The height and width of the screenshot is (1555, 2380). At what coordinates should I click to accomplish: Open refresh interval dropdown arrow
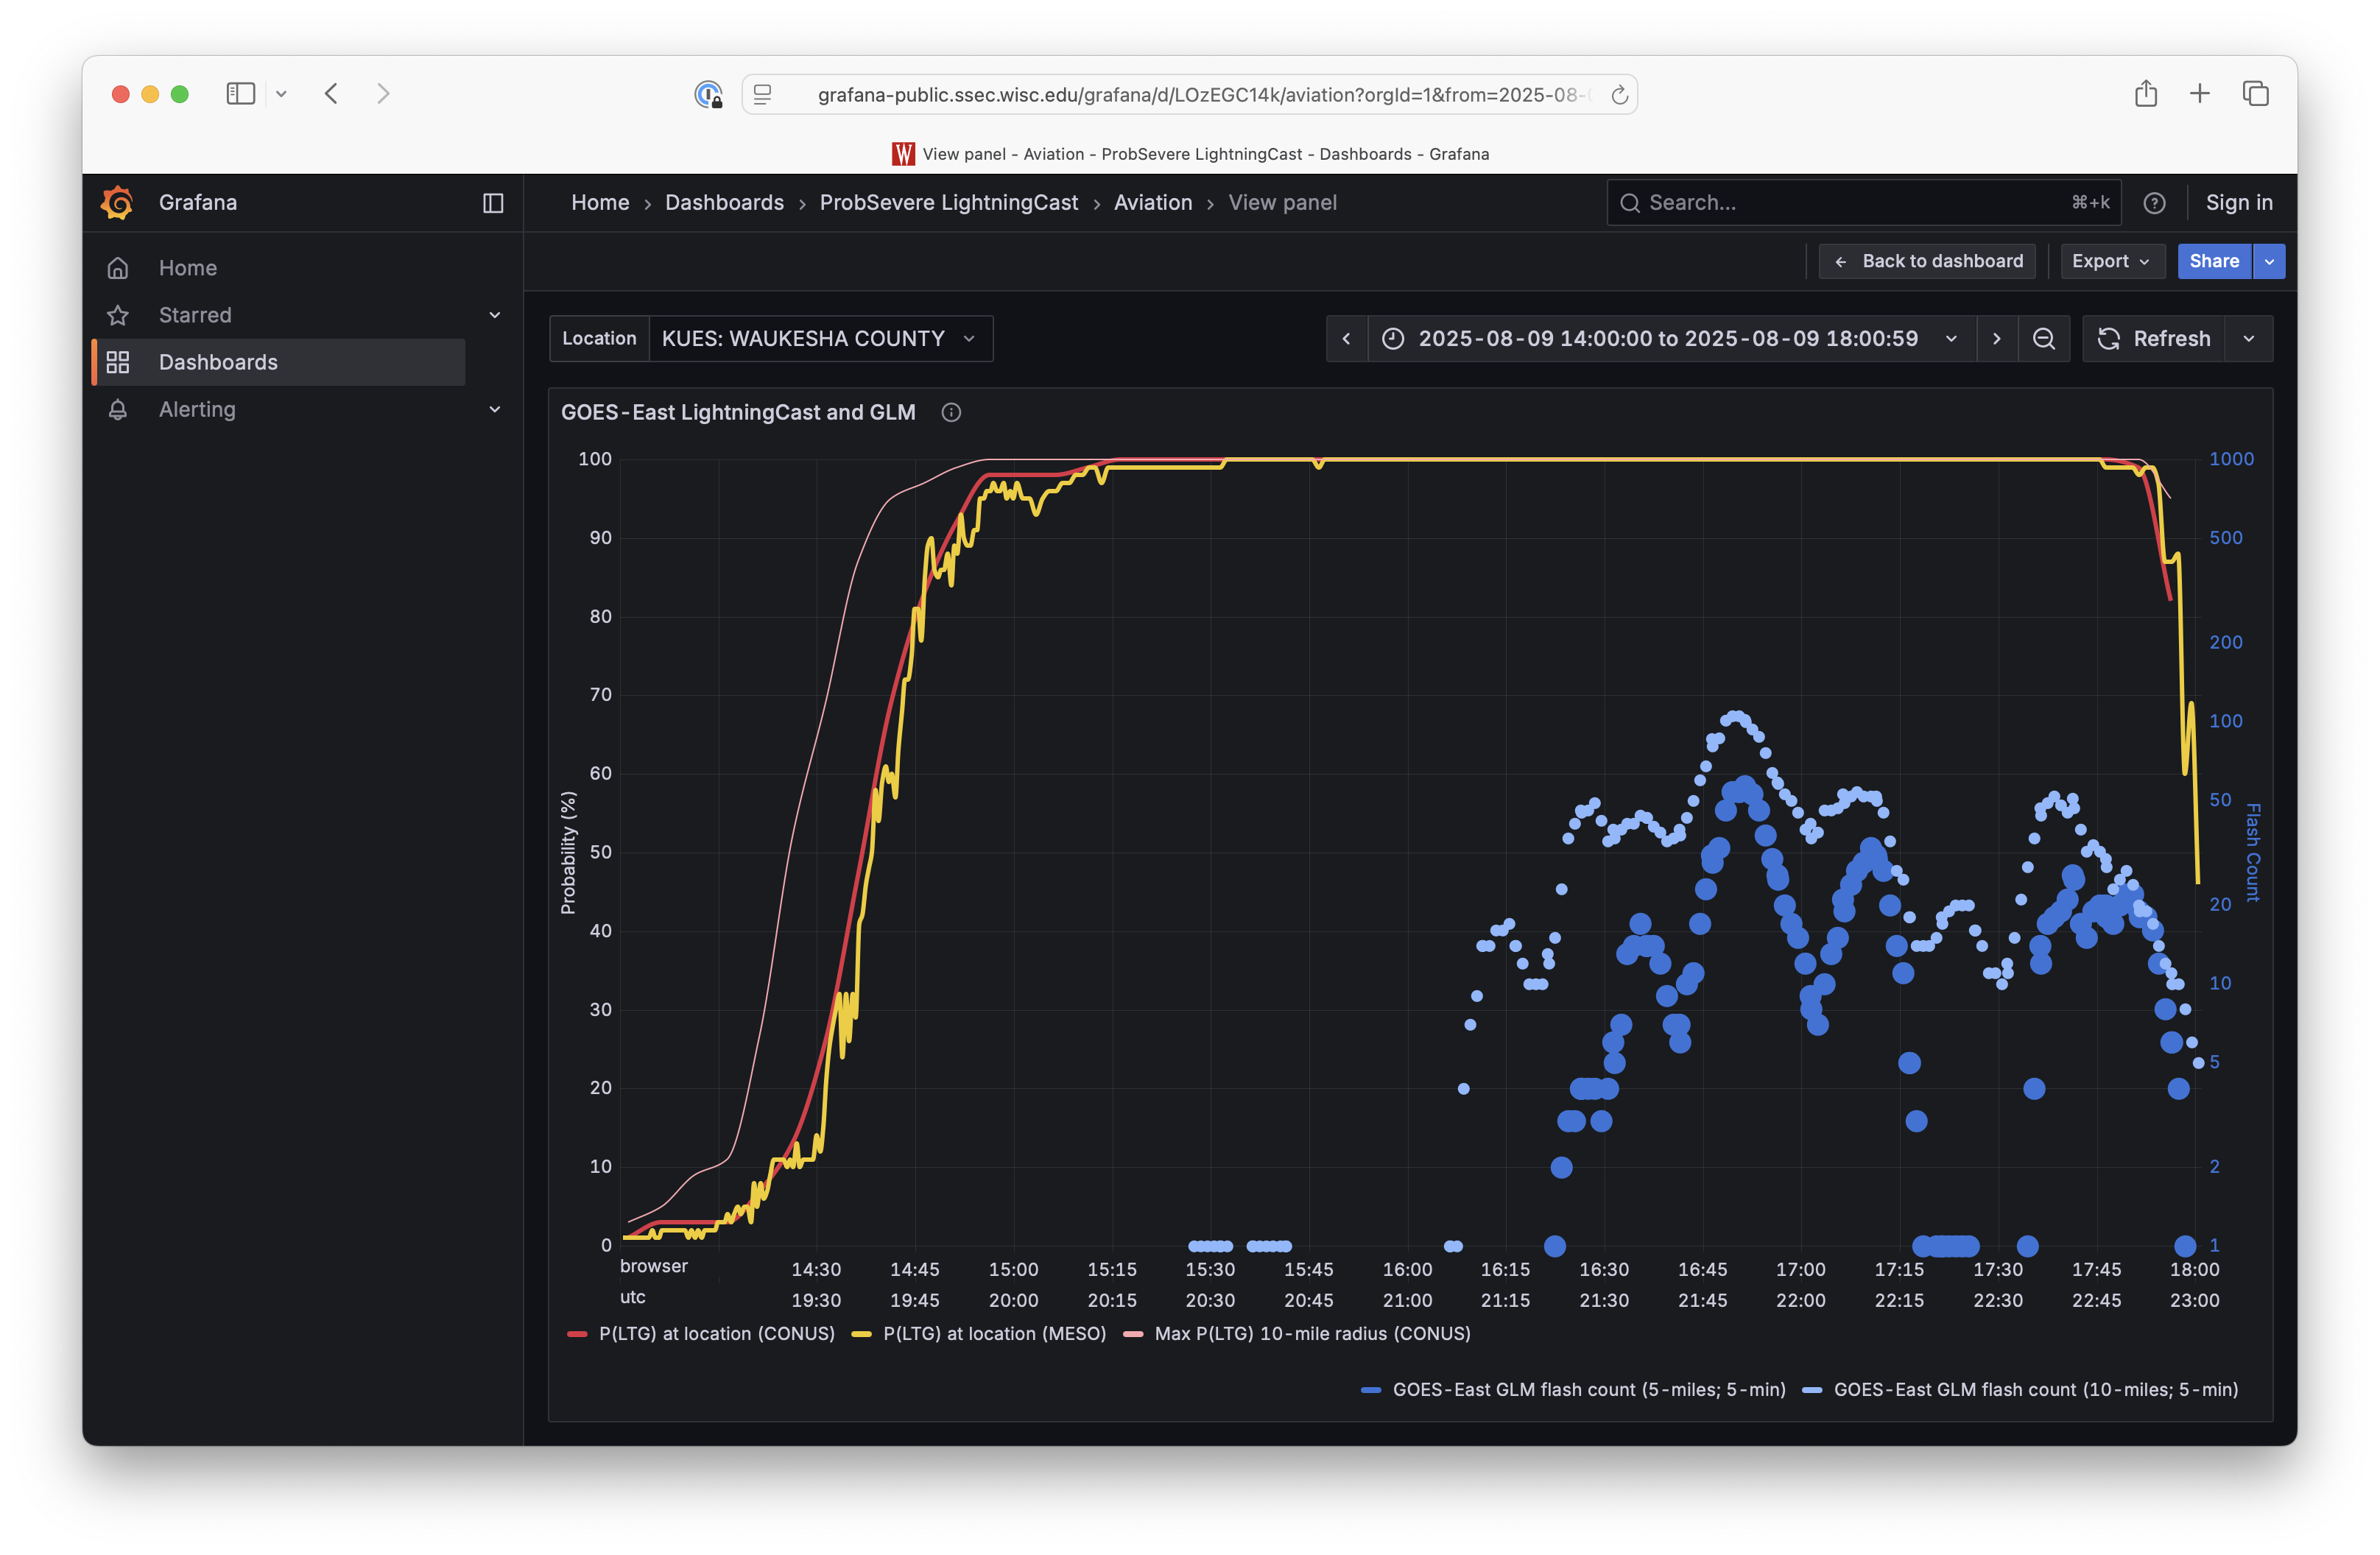[x=2249, y=339]
